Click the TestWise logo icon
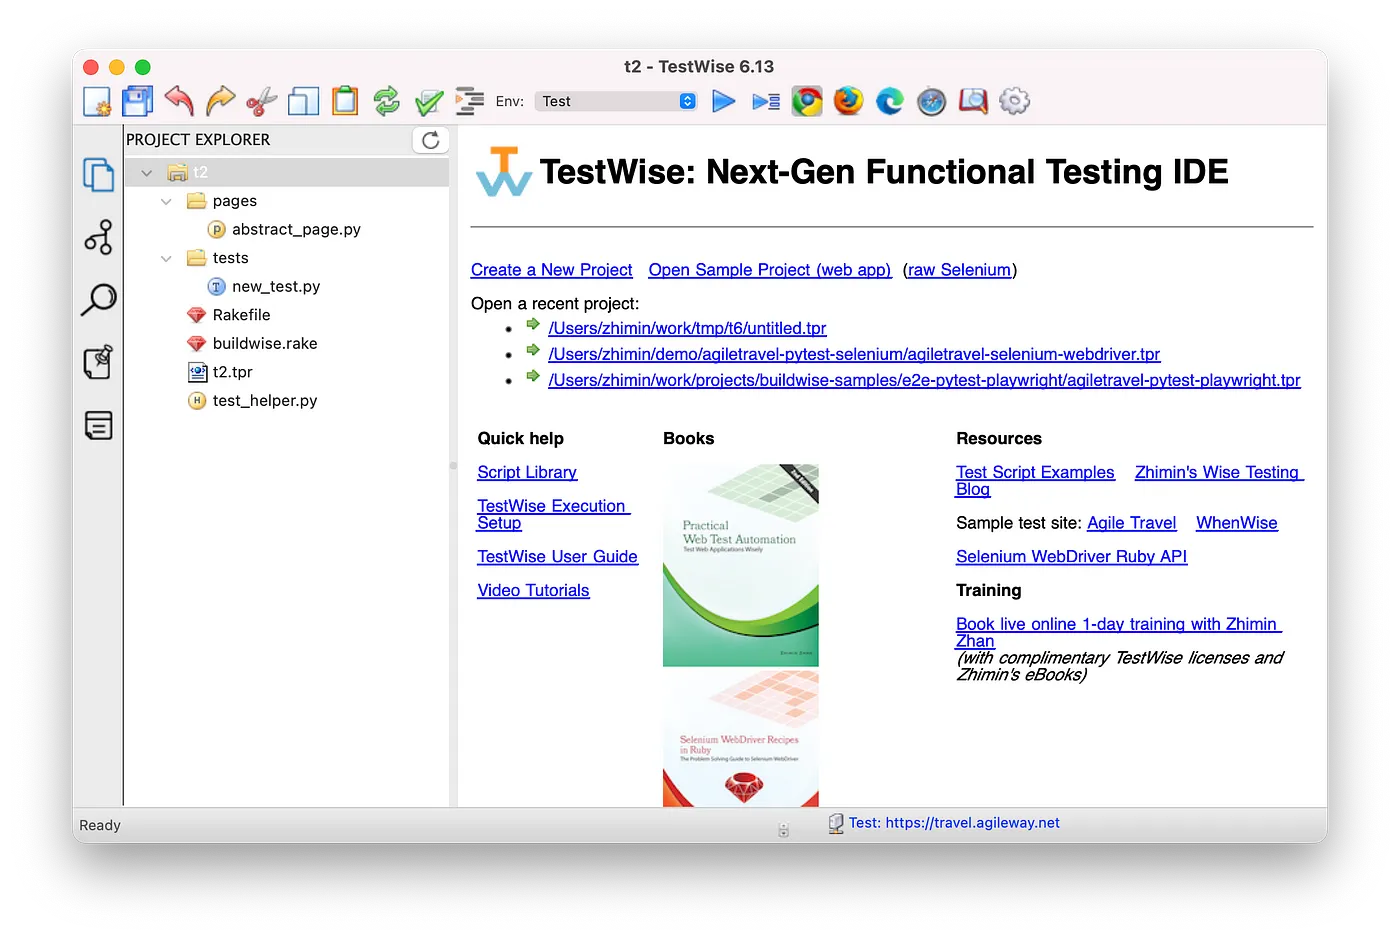This screenshot has height=939, width=1400. (x=504, y=171)
